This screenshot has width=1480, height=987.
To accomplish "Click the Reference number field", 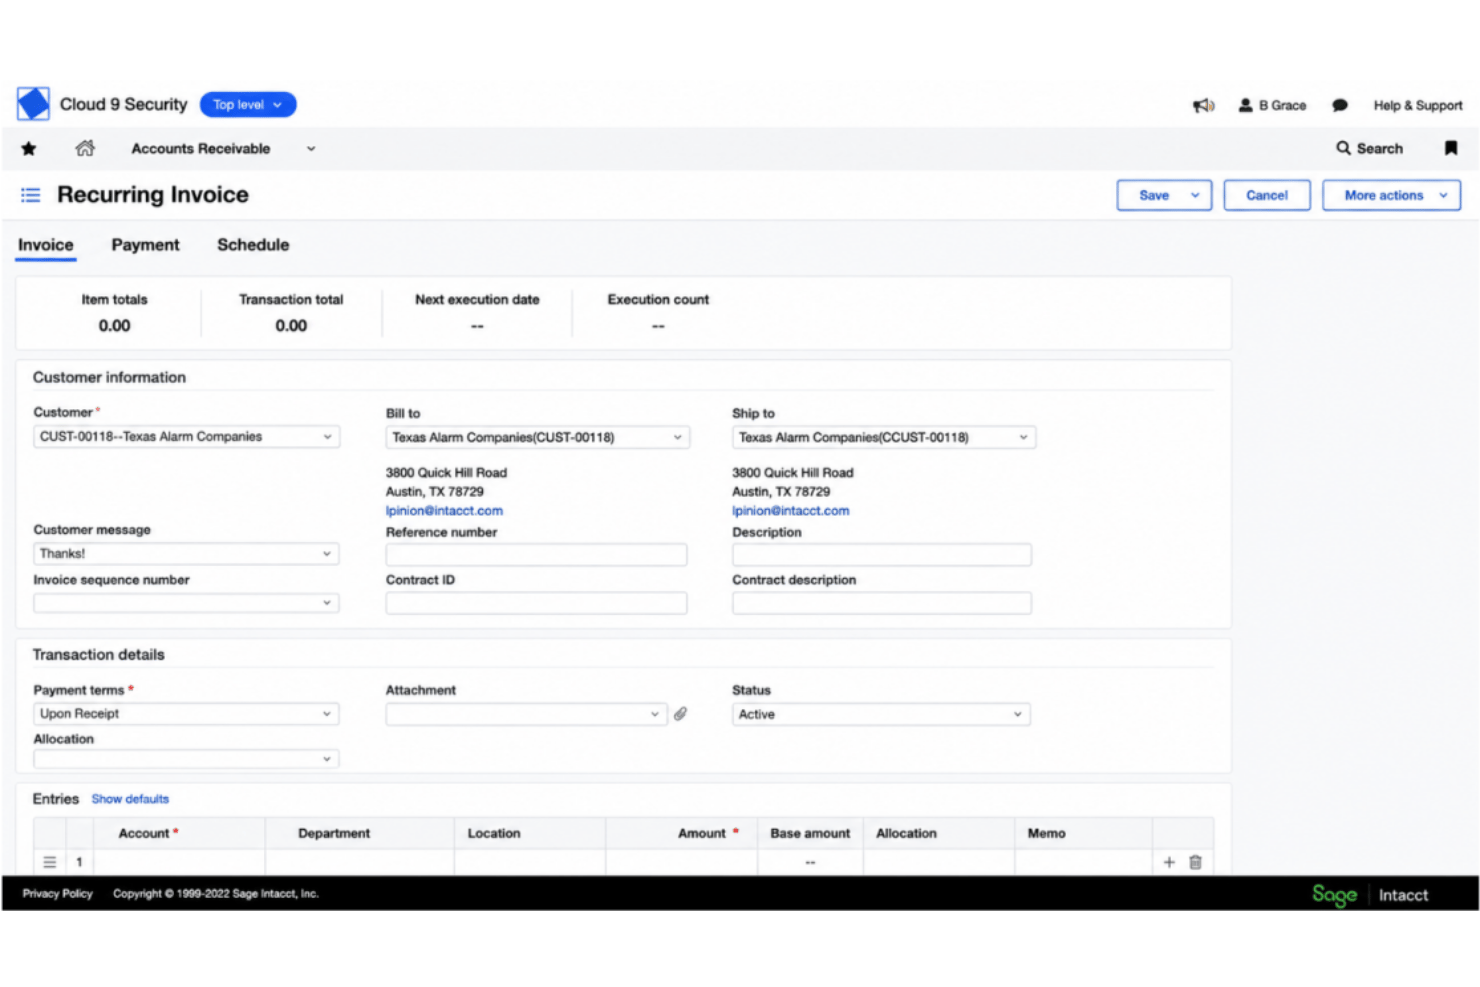I will point(536,555).
